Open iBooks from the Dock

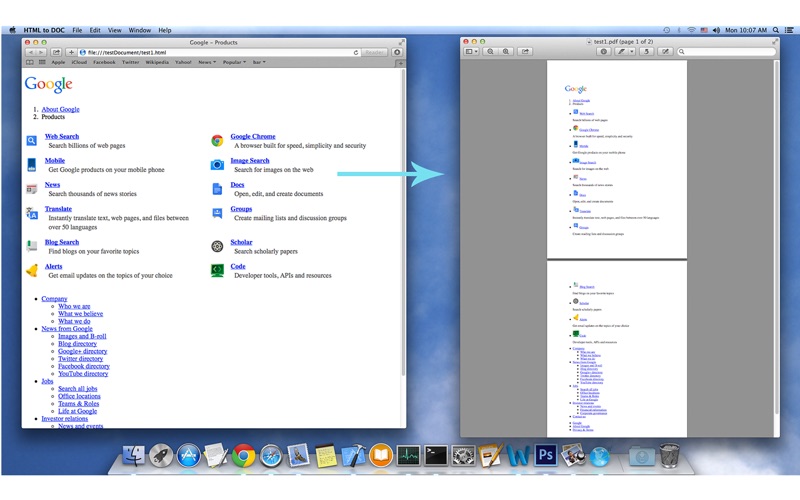pyautogui.click(x=381, y=455)
